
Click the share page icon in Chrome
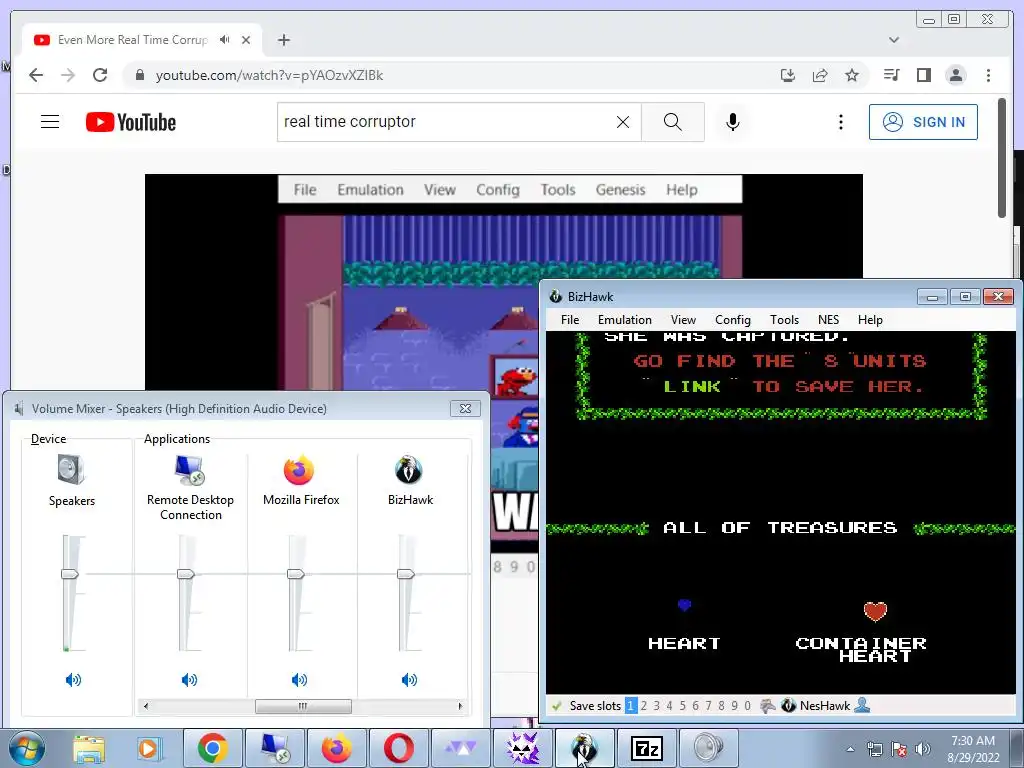820,75
